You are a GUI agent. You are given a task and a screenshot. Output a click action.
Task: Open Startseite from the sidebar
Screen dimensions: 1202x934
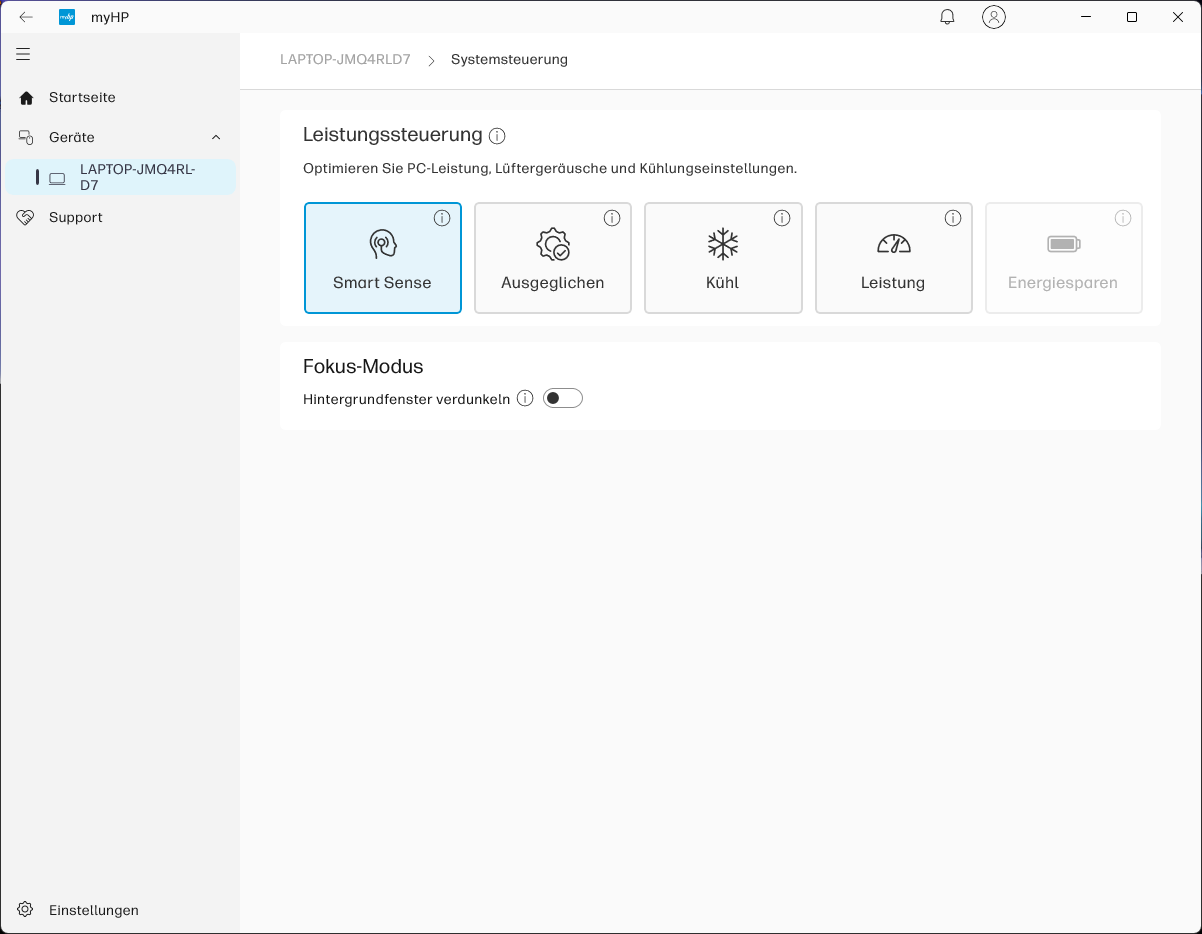tap(120, 97)
